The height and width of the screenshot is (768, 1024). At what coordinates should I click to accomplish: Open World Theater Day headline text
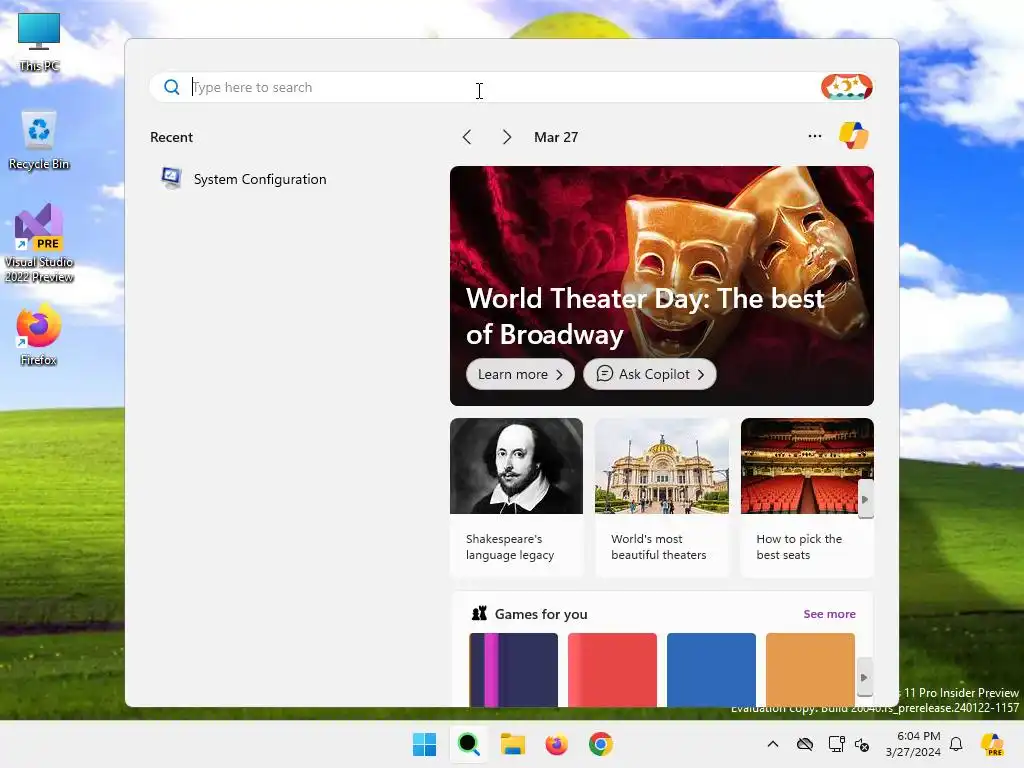[645, 316]
